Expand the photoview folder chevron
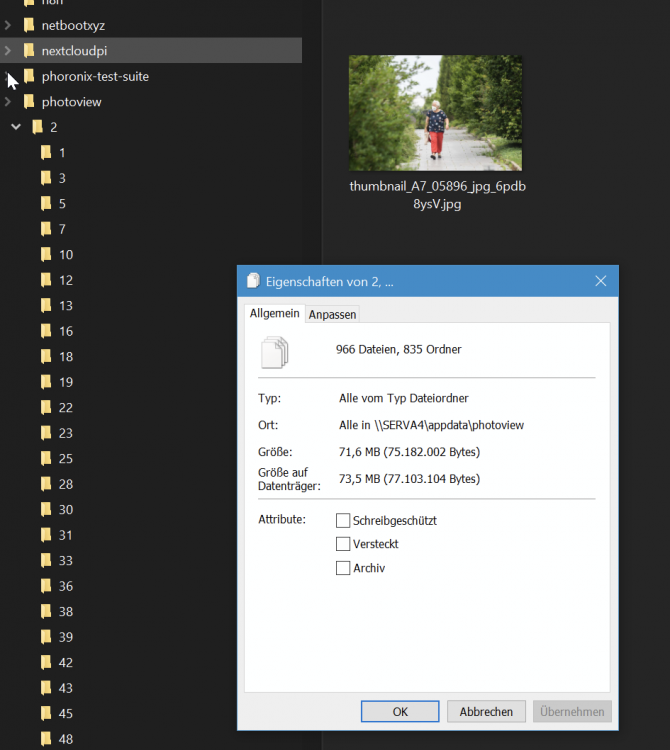 pyautogui.click(x=8, y=101)
